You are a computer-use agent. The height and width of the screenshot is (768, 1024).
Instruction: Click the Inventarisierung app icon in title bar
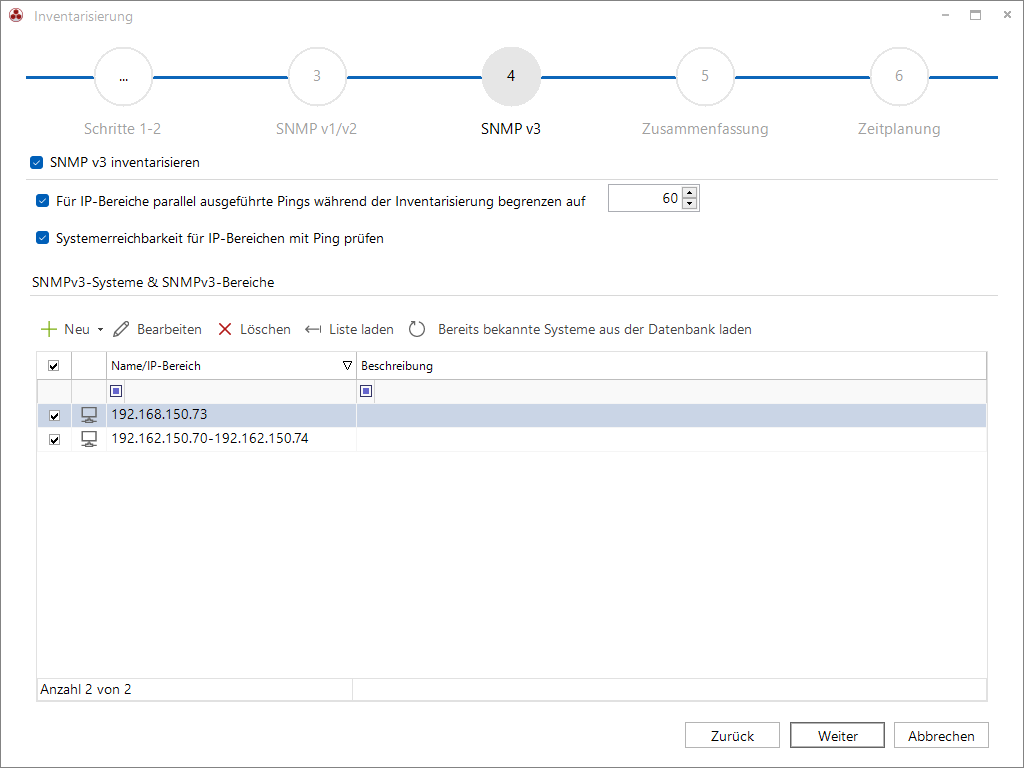(x=16, y=16)
